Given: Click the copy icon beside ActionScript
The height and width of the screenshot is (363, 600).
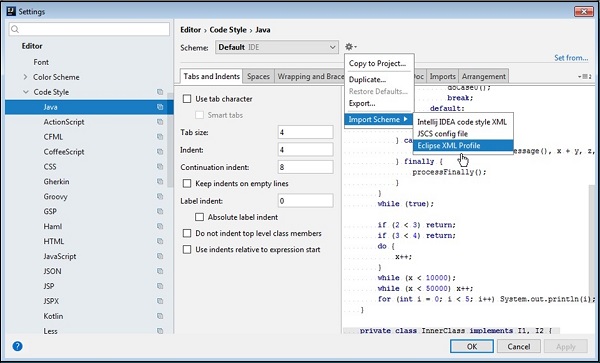Looking at the screenshot, I should [160, 122].
